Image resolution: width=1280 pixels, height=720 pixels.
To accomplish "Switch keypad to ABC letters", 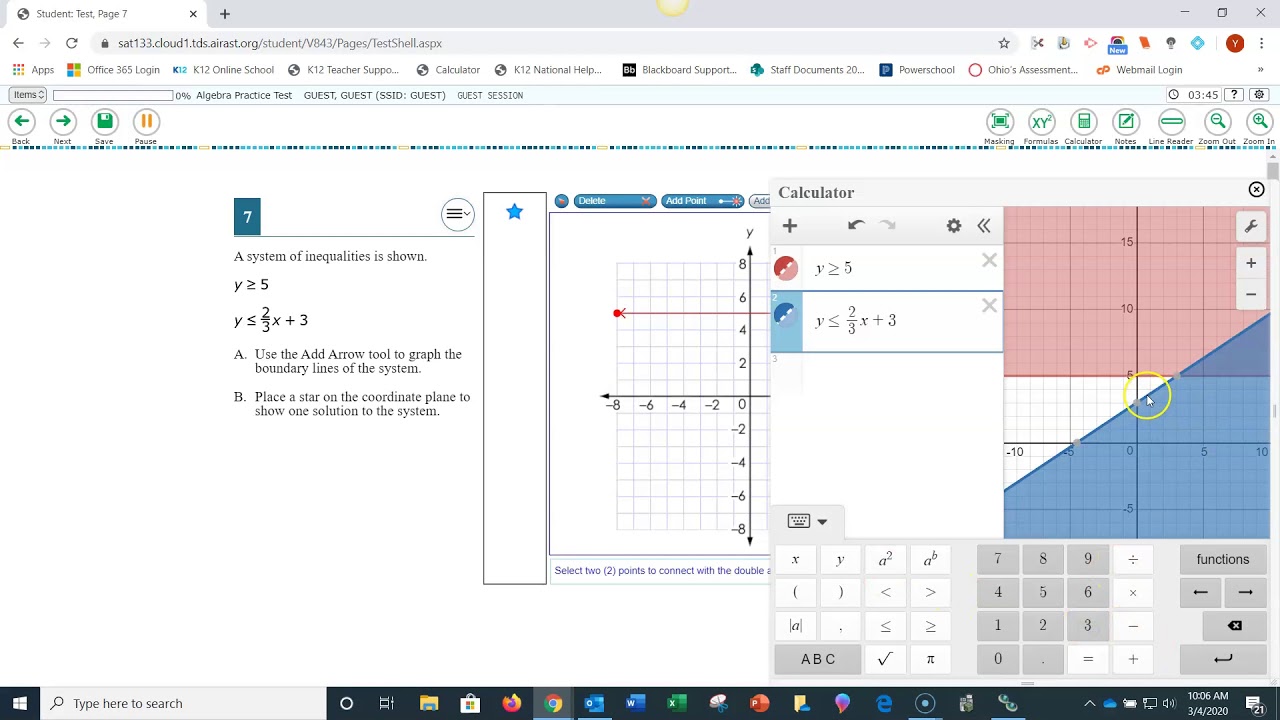I will click(x=818, y=659).
